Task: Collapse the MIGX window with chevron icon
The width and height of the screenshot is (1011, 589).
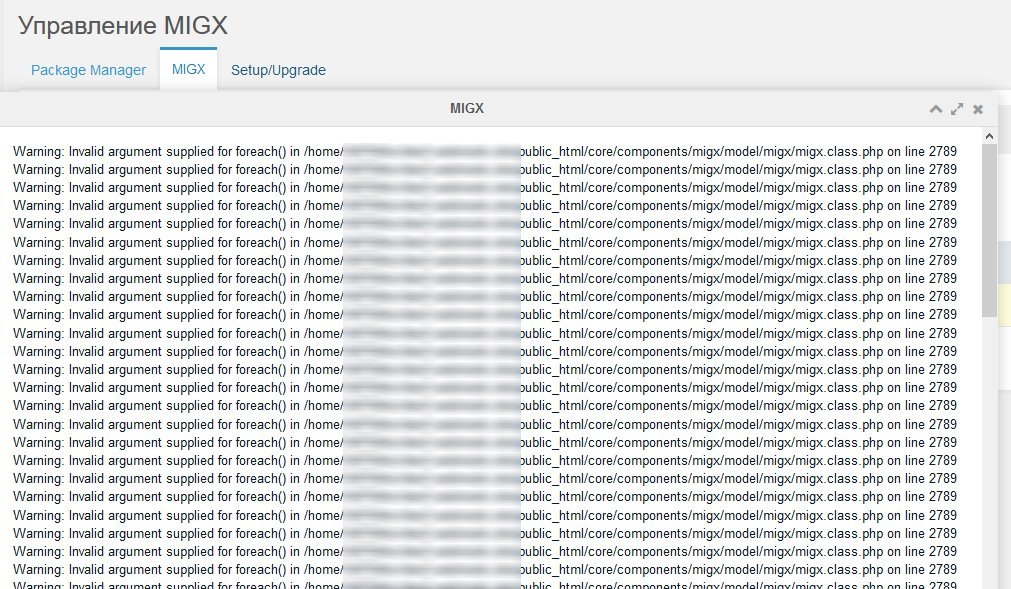Action: (x=936, y=109)
